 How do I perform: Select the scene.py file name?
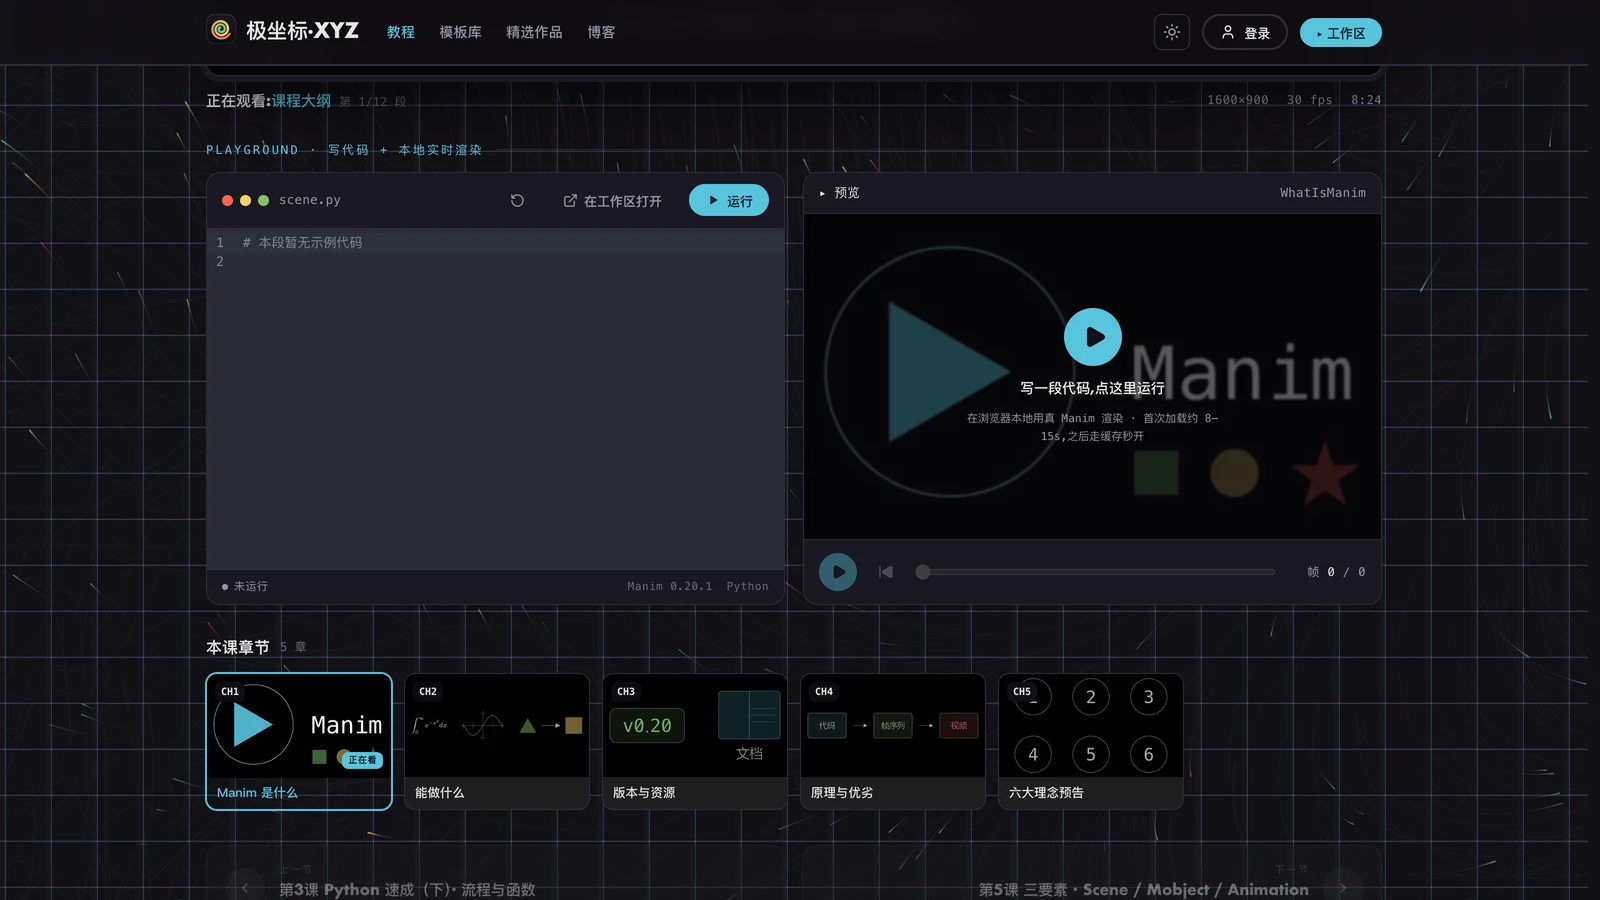click(310, 200)
